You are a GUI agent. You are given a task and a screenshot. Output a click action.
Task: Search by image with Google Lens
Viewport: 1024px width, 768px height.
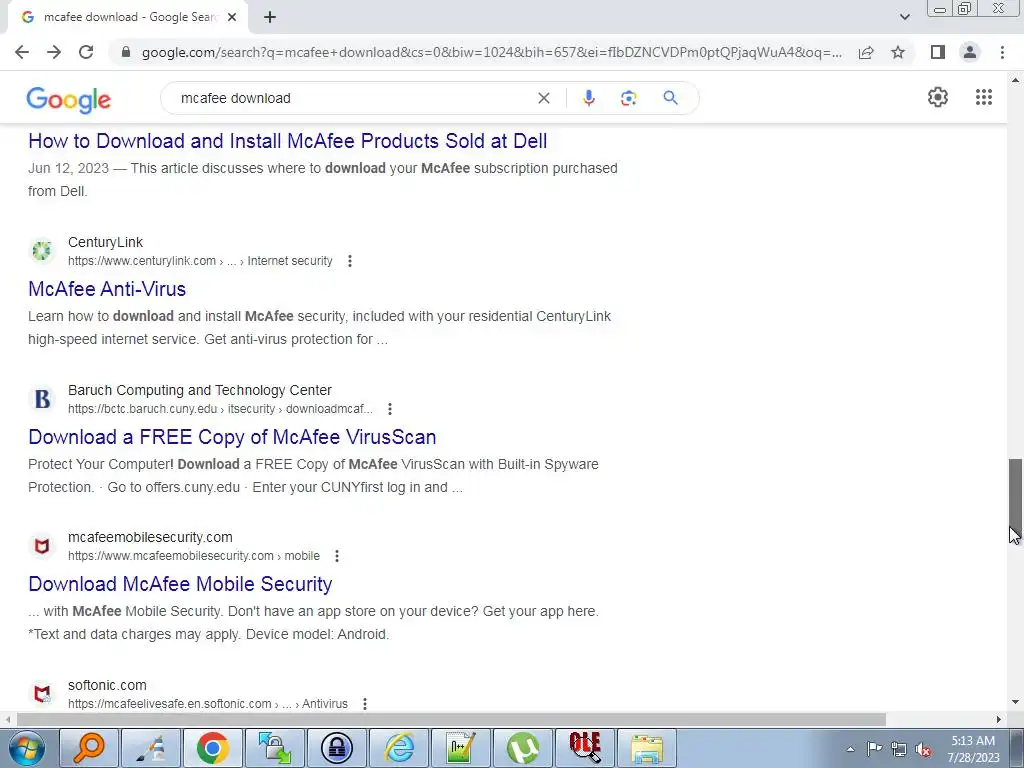(x=628, y=98)
